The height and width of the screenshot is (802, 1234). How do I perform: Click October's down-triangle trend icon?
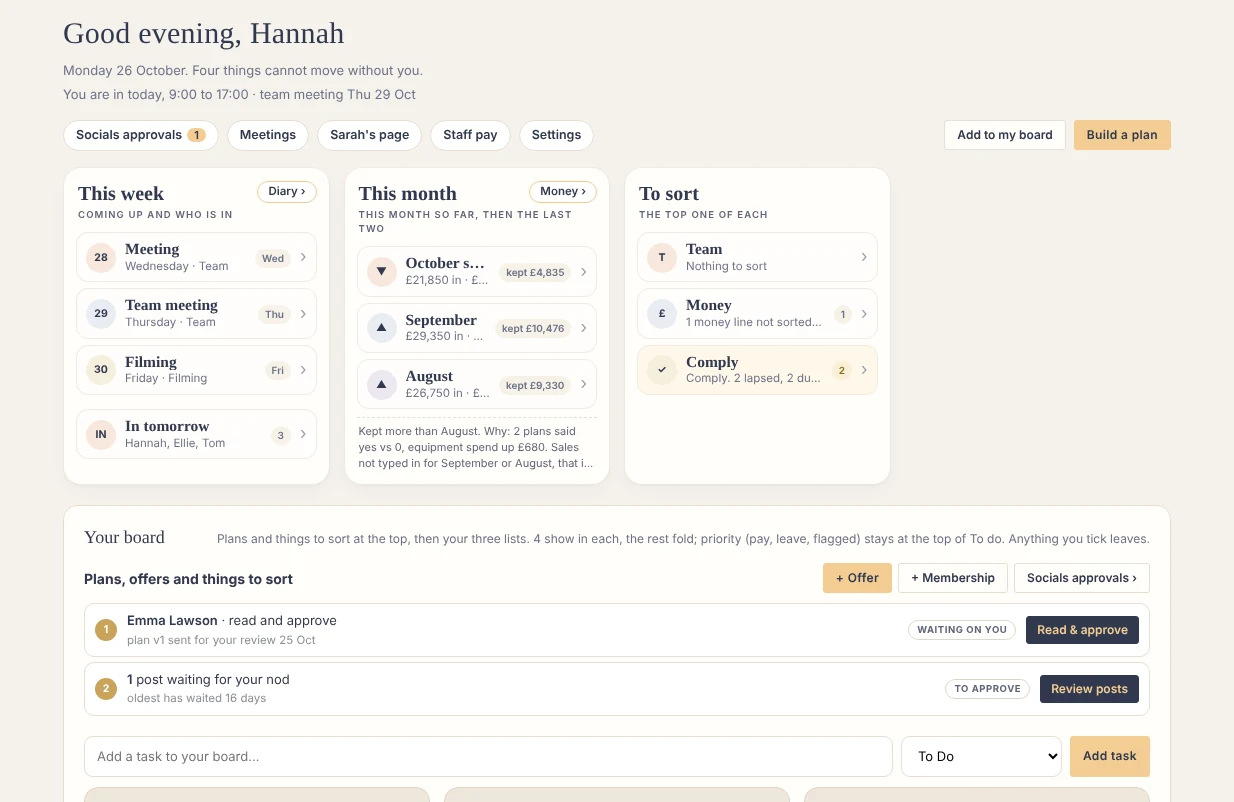382,271
